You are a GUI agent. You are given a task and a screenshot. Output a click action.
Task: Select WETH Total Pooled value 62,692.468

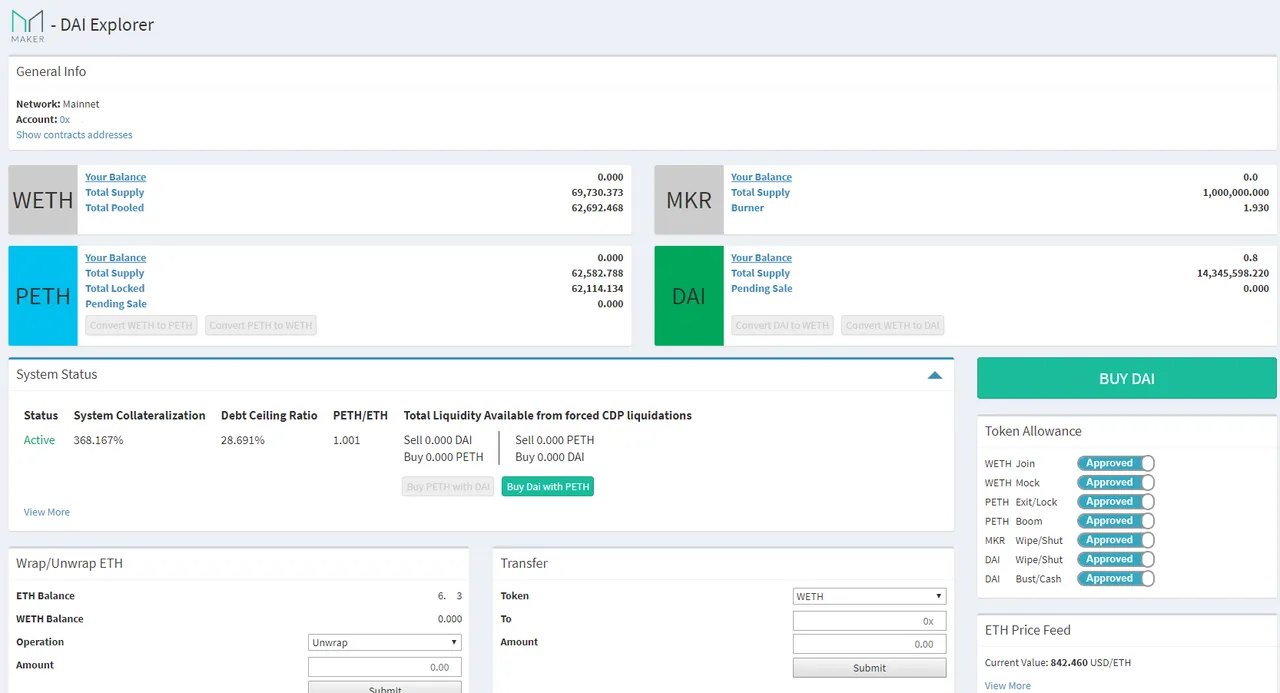[x=597, y=208]
